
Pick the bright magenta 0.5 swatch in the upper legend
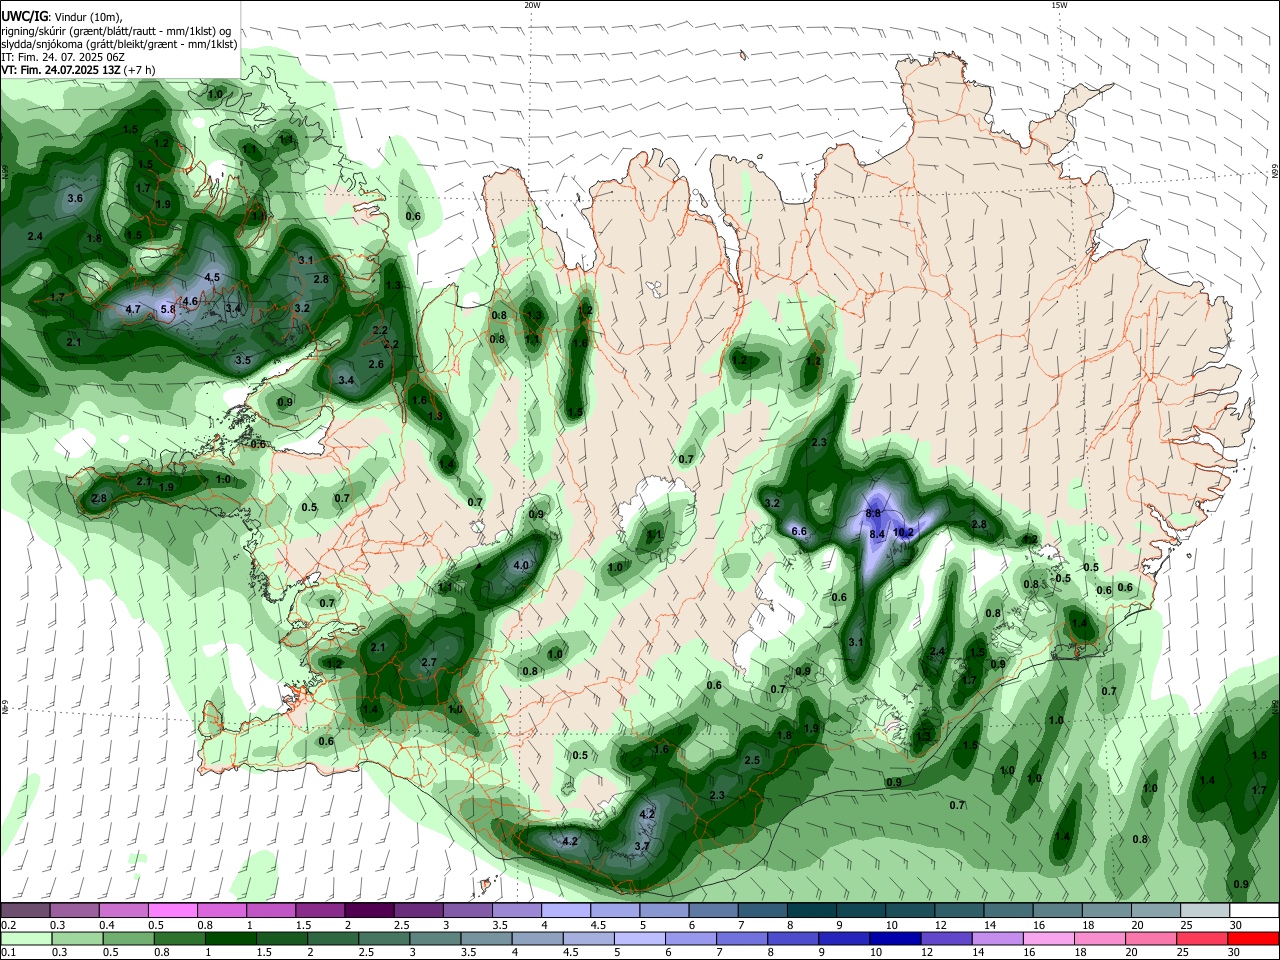pos(172,910)
